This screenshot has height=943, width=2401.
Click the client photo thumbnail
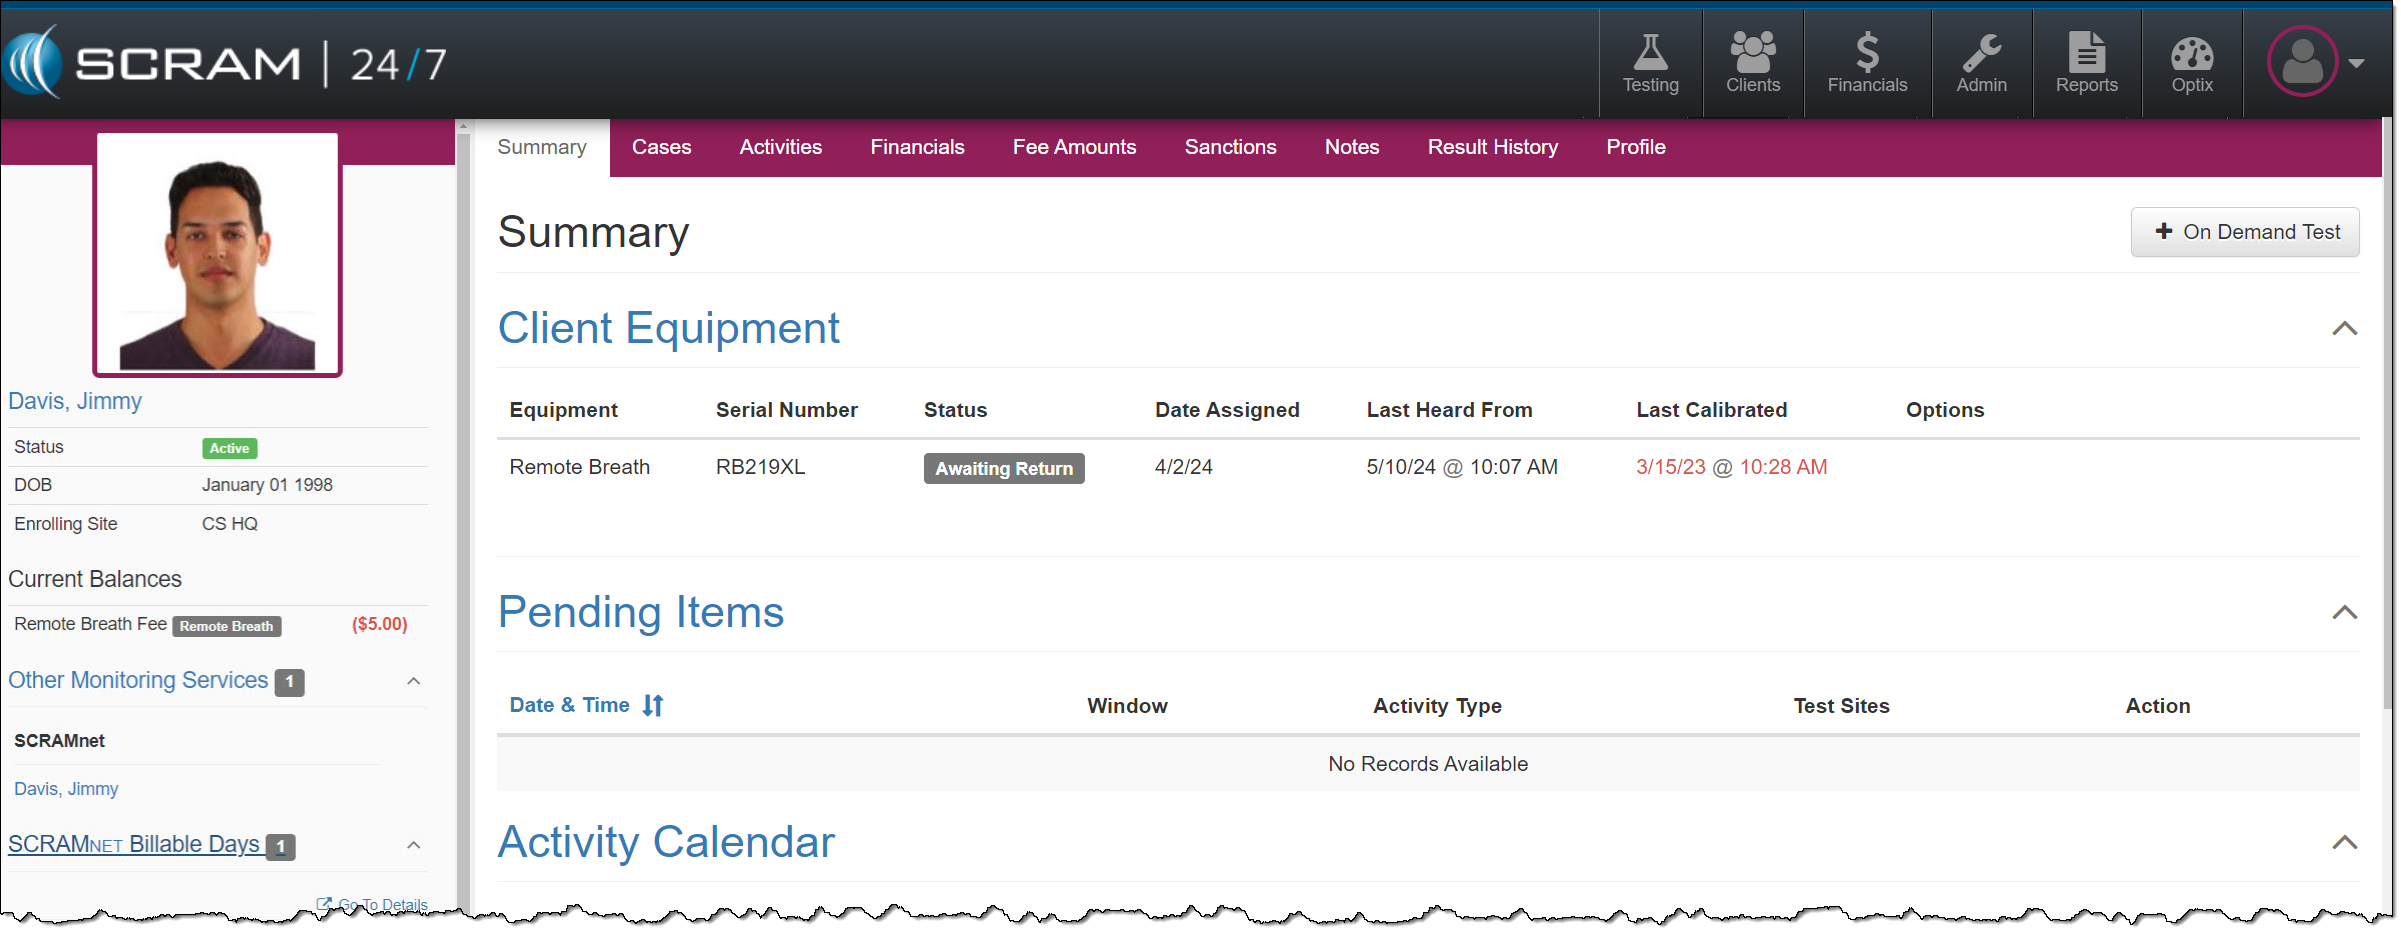click(217, 255)
